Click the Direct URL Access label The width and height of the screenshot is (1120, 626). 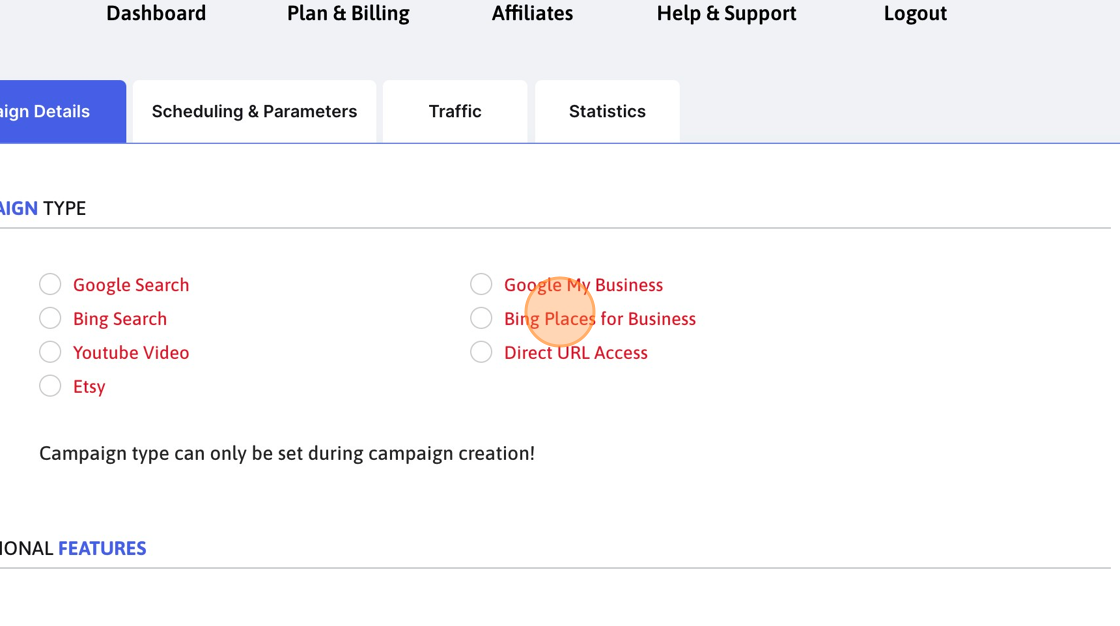[x=576, y=353]
